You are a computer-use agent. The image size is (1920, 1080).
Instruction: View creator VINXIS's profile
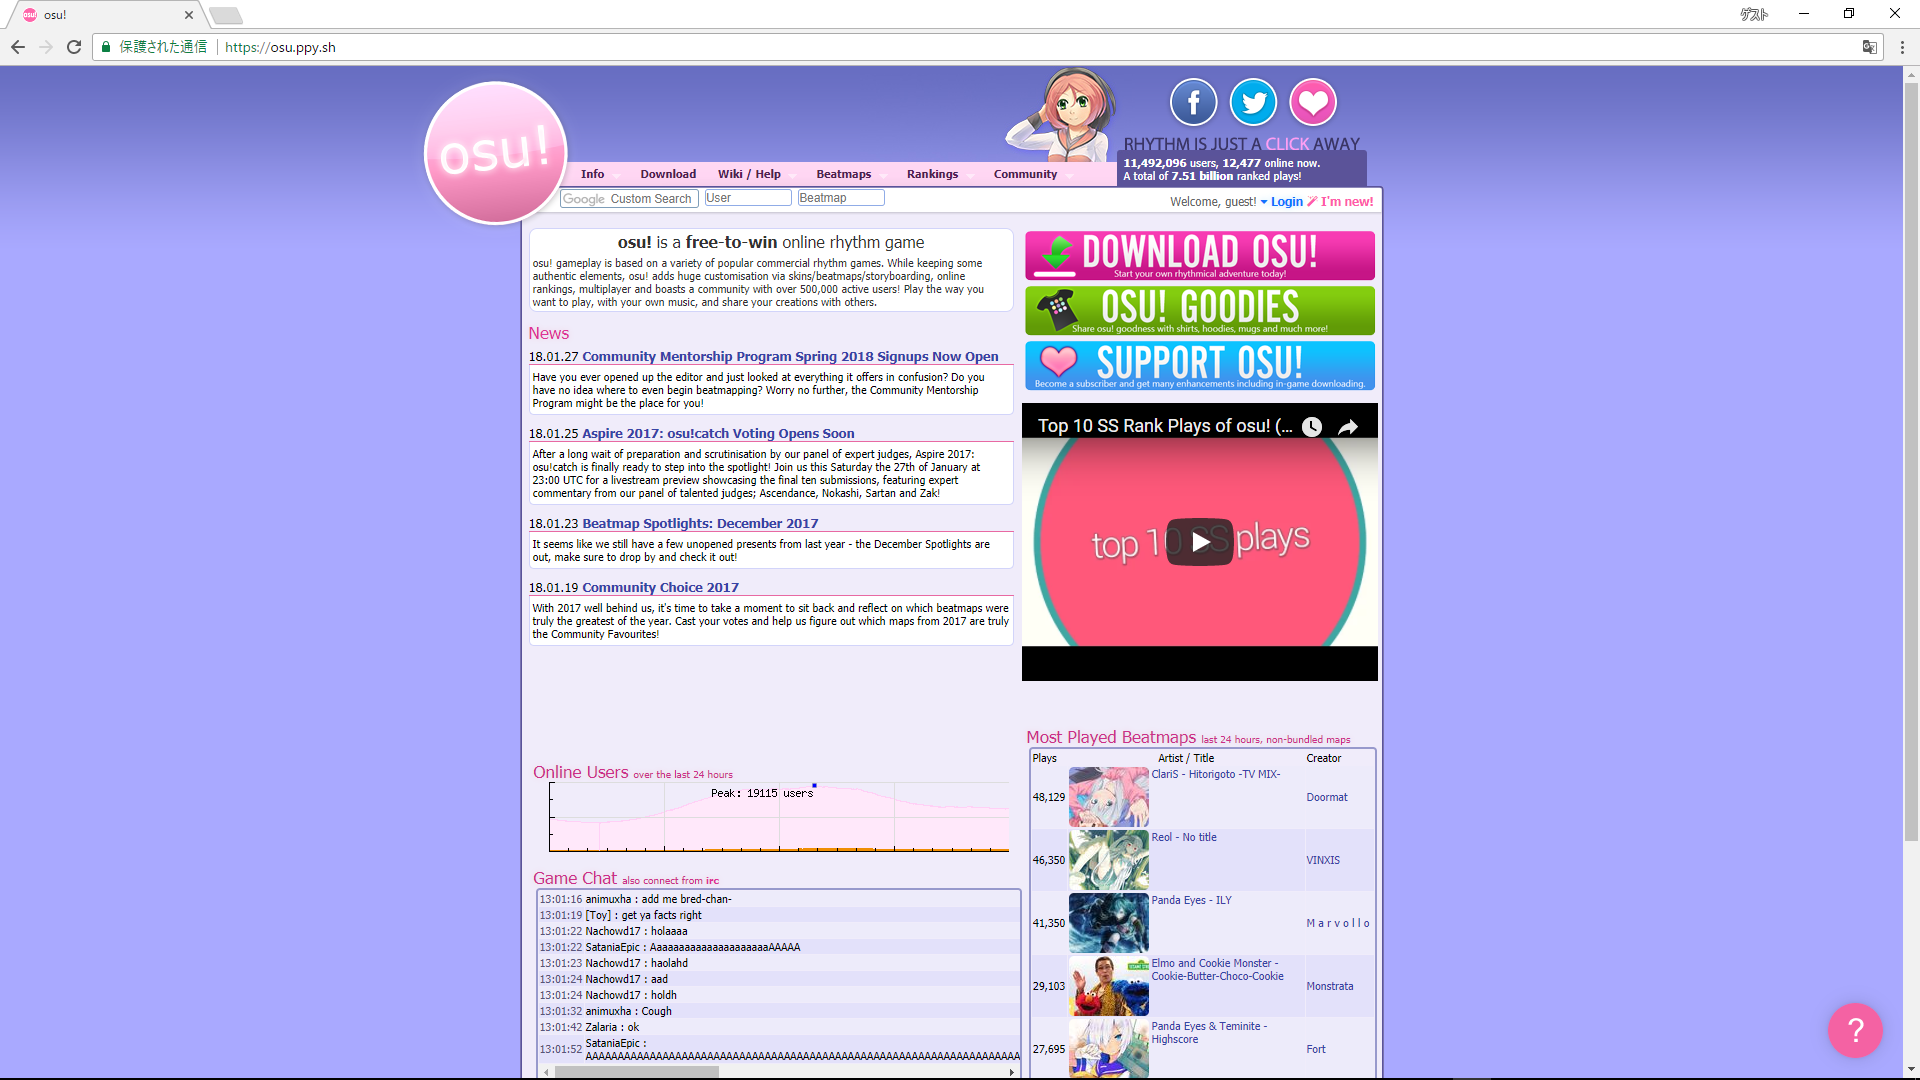(1322, 861)
